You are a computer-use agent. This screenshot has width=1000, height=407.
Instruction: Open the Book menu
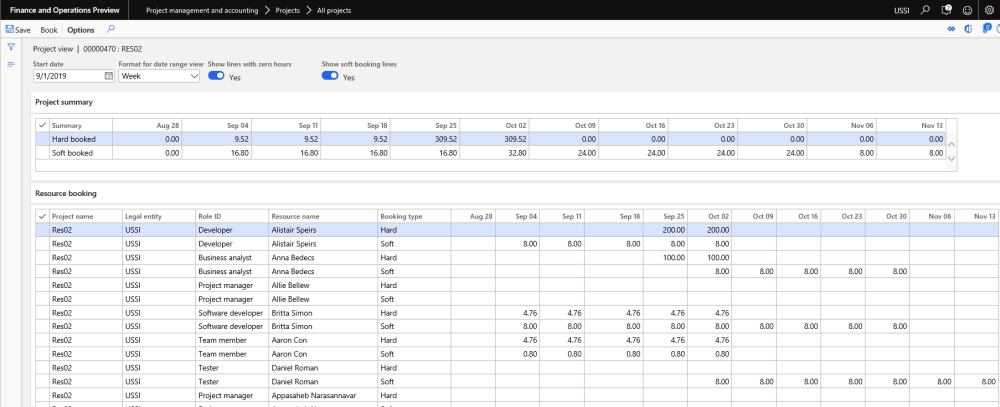pyautogui.click(x=48, y=30)
